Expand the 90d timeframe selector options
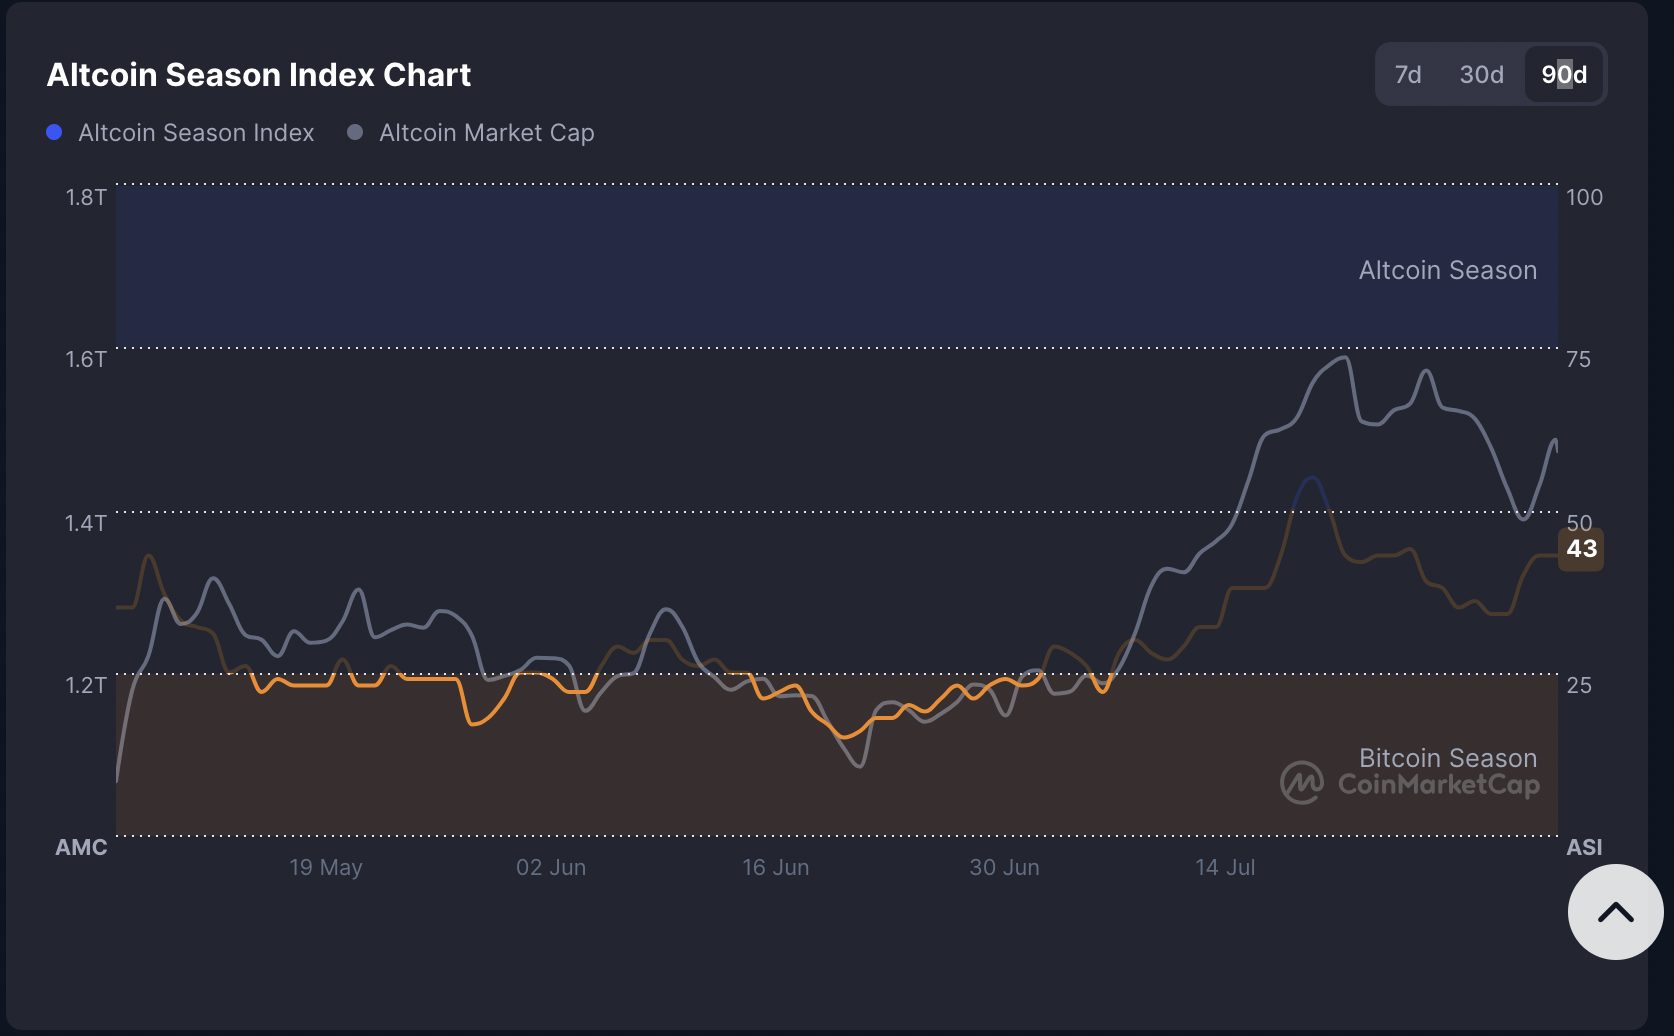The height and width of the screenshot is (1036, 1674). [x=1563, y=74]
